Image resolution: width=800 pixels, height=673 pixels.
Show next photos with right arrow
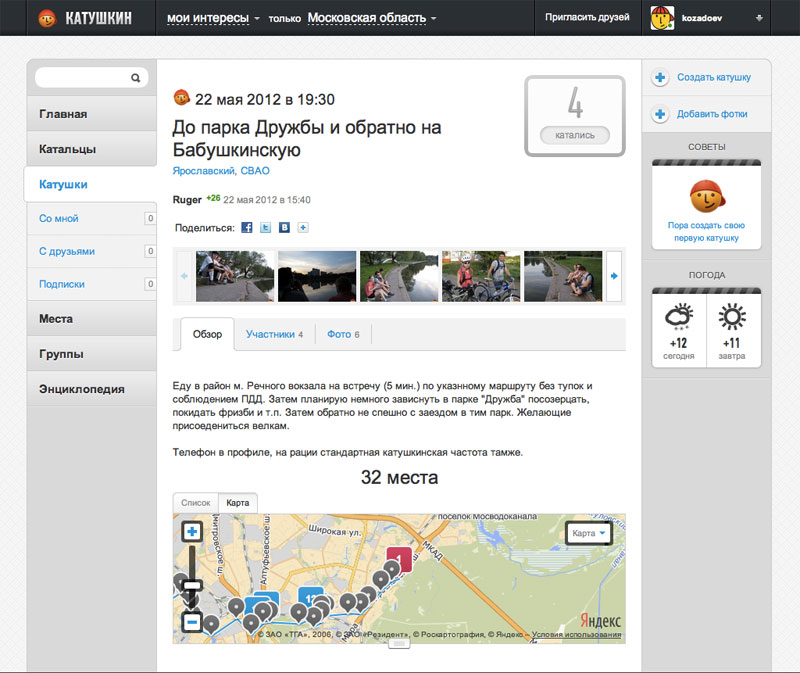(614, 276)
